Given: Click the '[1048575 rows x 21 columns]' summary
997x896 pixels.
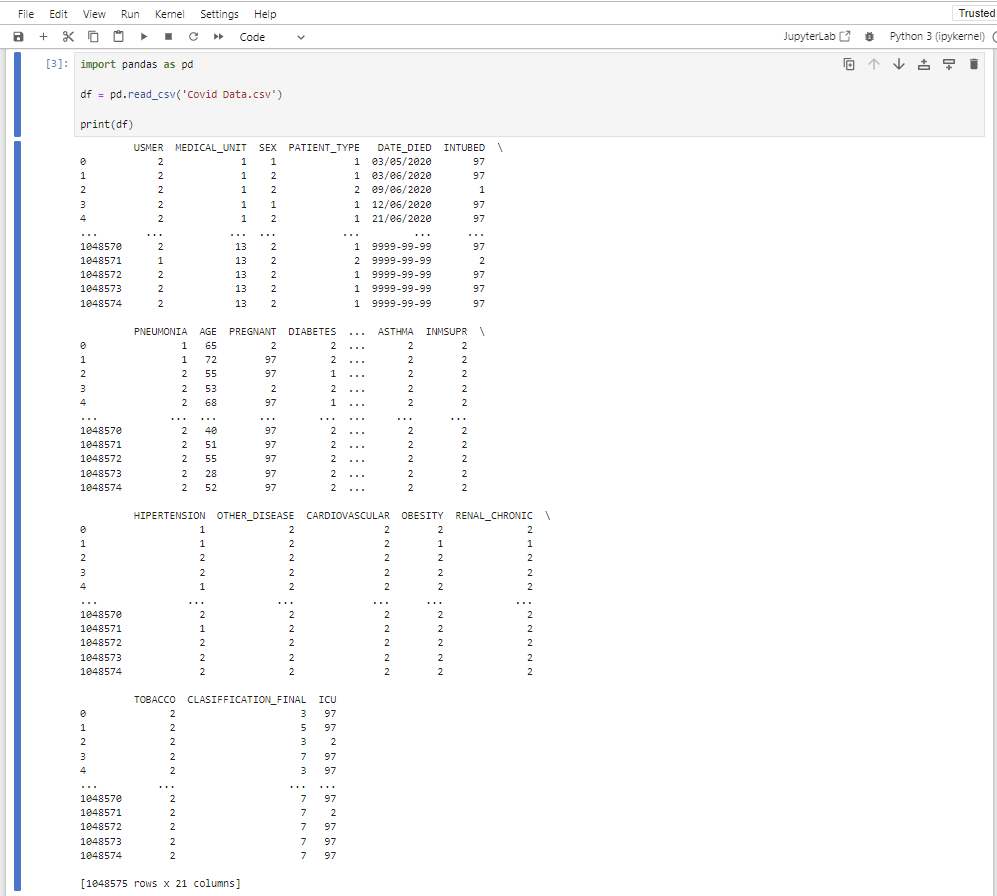Looking at the screenshot, I should pos(160,883).
